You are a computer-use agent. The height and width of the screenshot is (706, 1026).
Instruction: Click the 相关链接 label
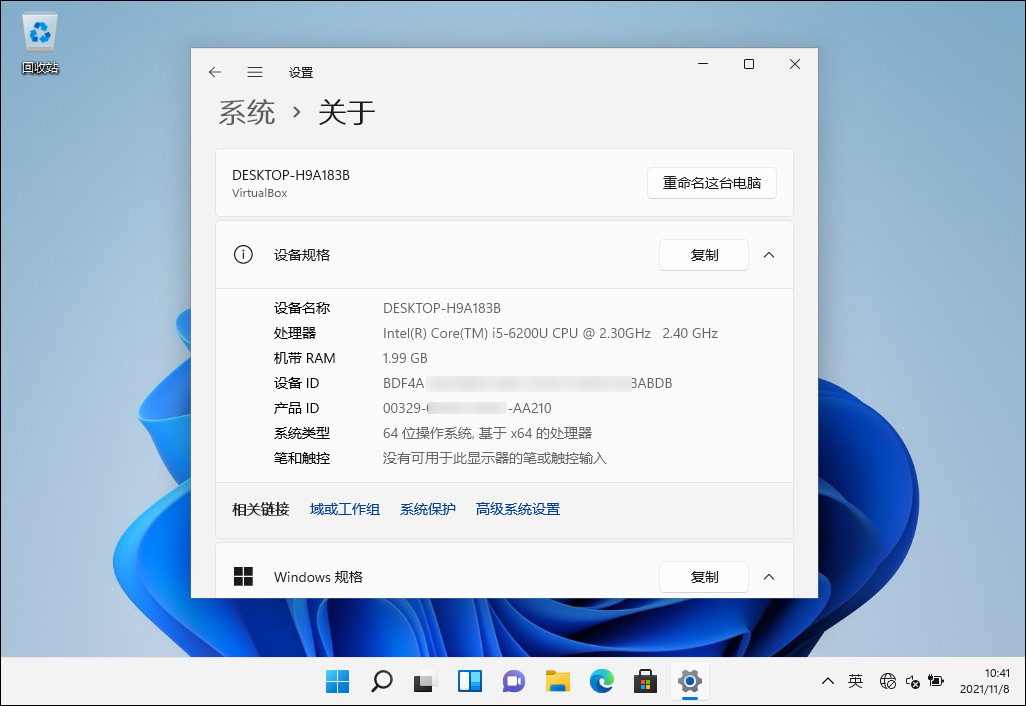pos(260,509)
